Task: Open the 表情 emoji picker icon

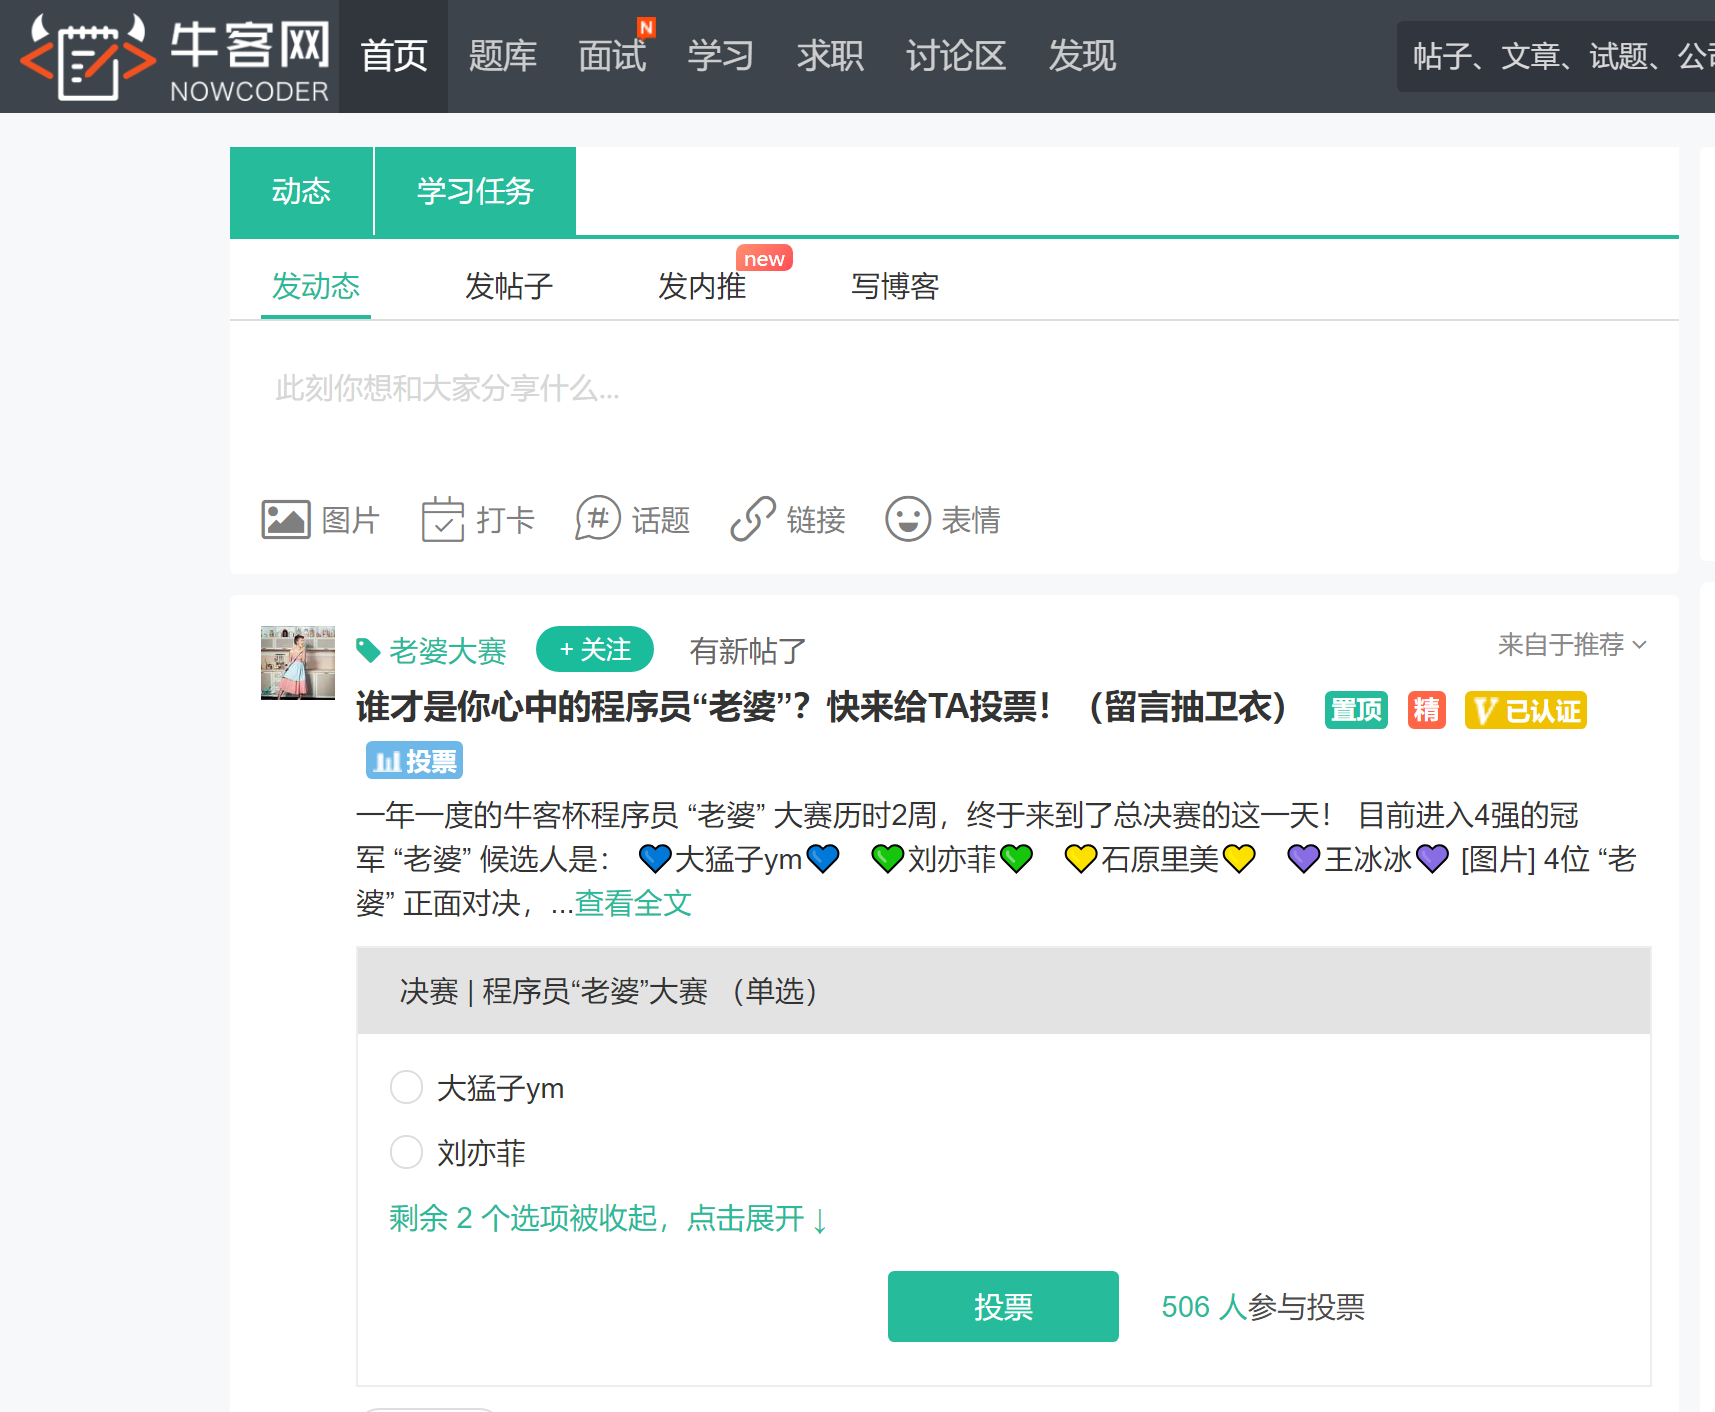Action: [x=907, y=519]
